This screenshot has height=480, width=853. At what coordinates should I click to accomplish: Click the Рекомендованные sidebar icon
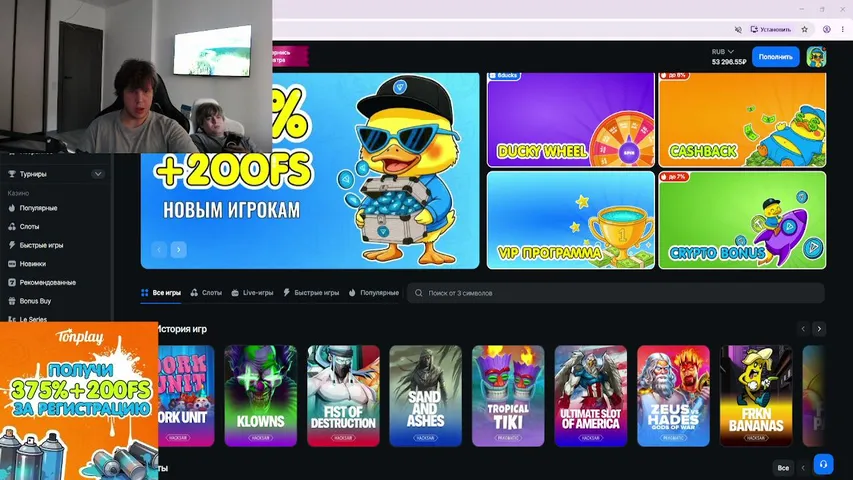click(12, 282)
